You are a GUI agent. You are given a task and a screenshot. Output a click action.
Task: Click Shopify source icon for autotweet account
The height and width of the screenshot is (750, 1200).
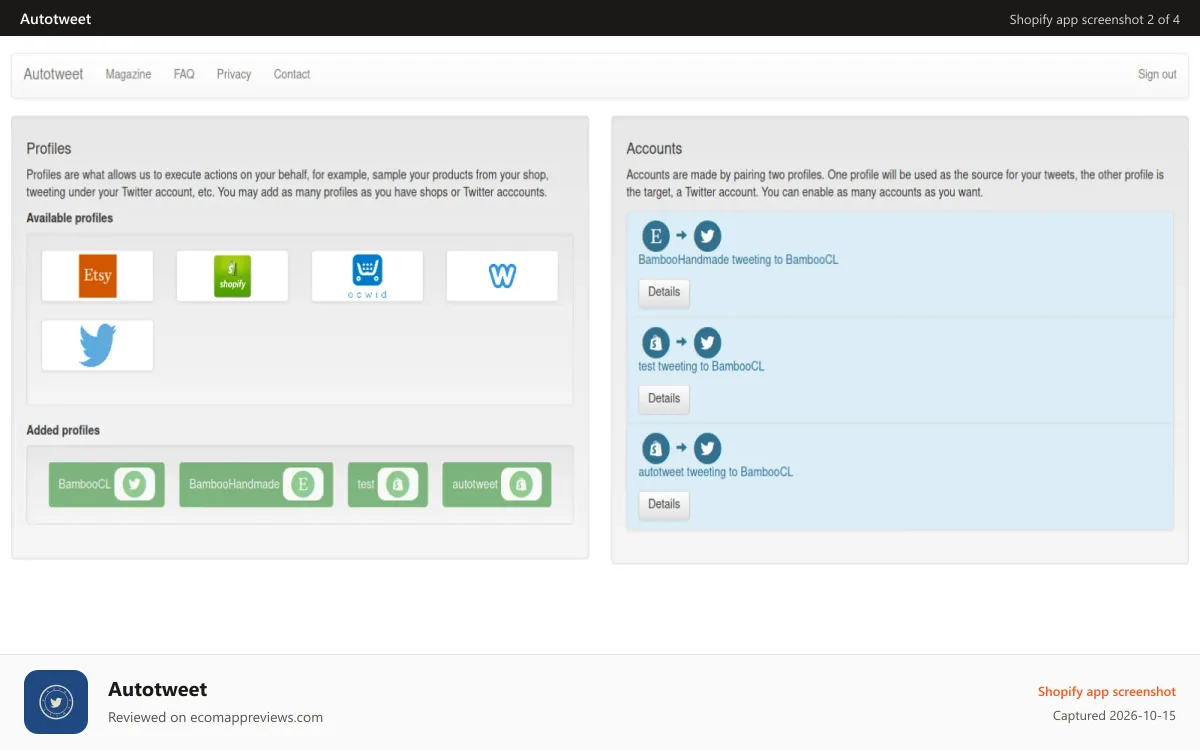point(656,448)
